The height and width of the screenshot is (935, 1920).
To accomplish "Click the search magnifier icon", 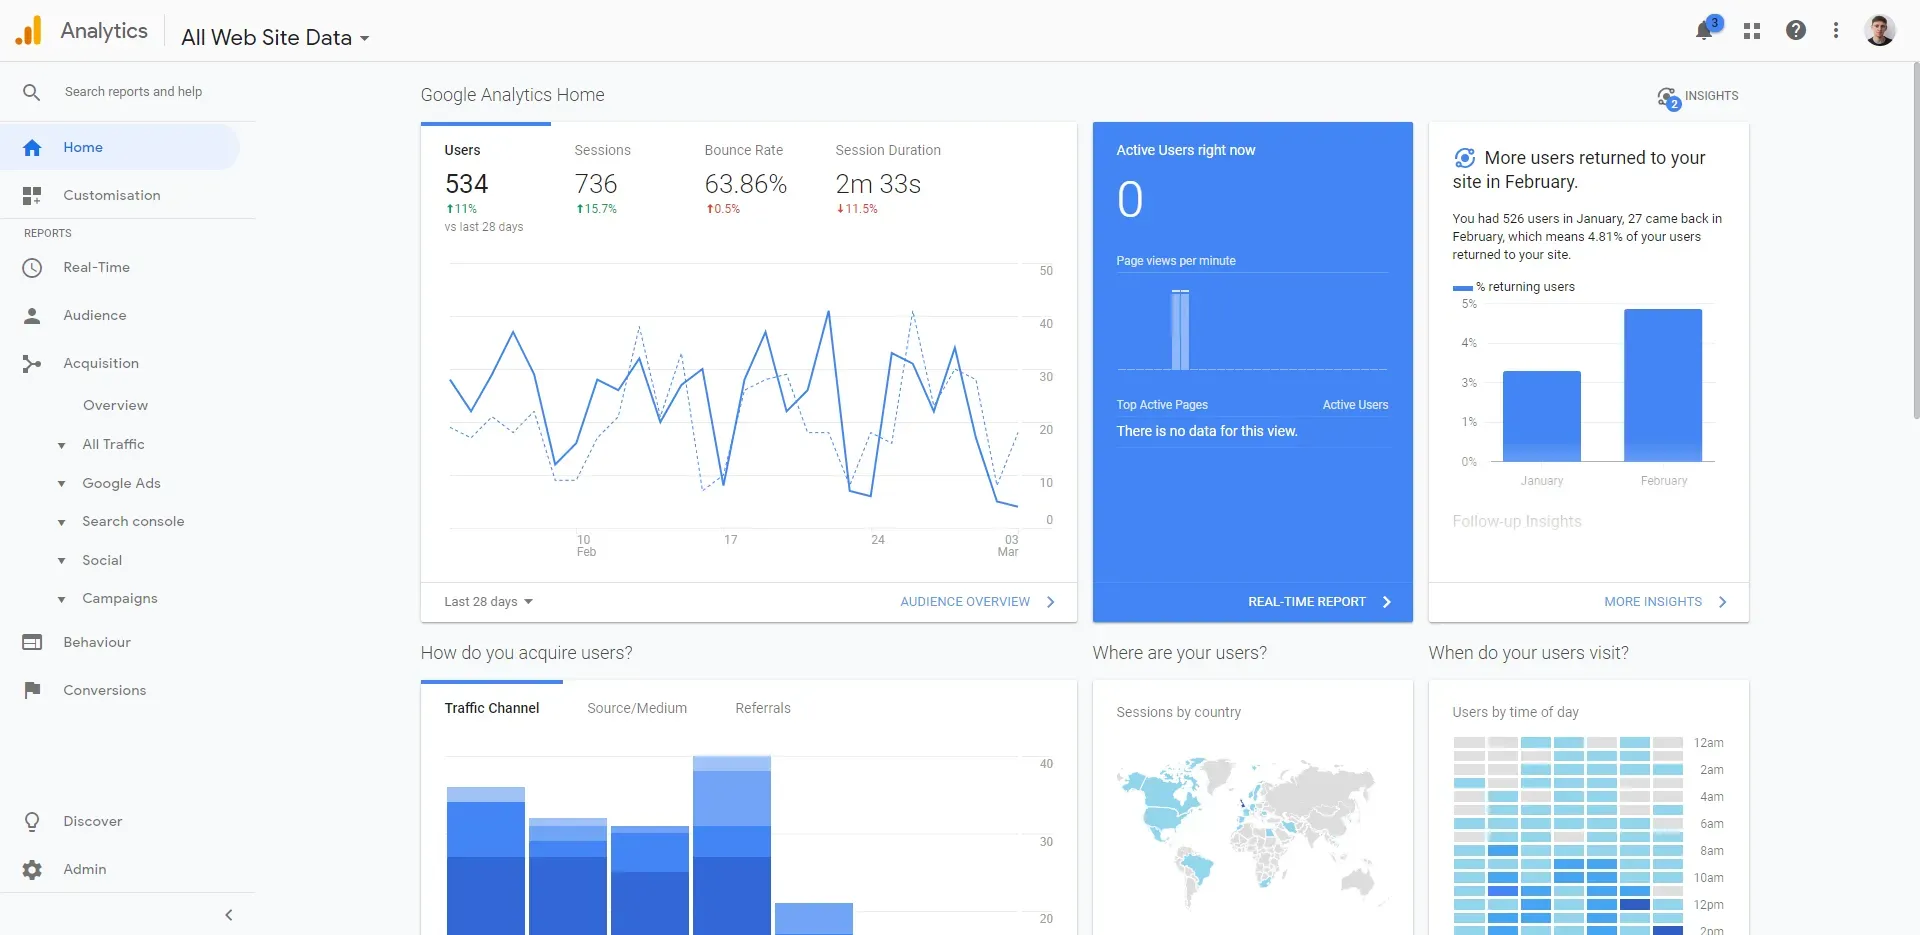I will tap(32, 92).
